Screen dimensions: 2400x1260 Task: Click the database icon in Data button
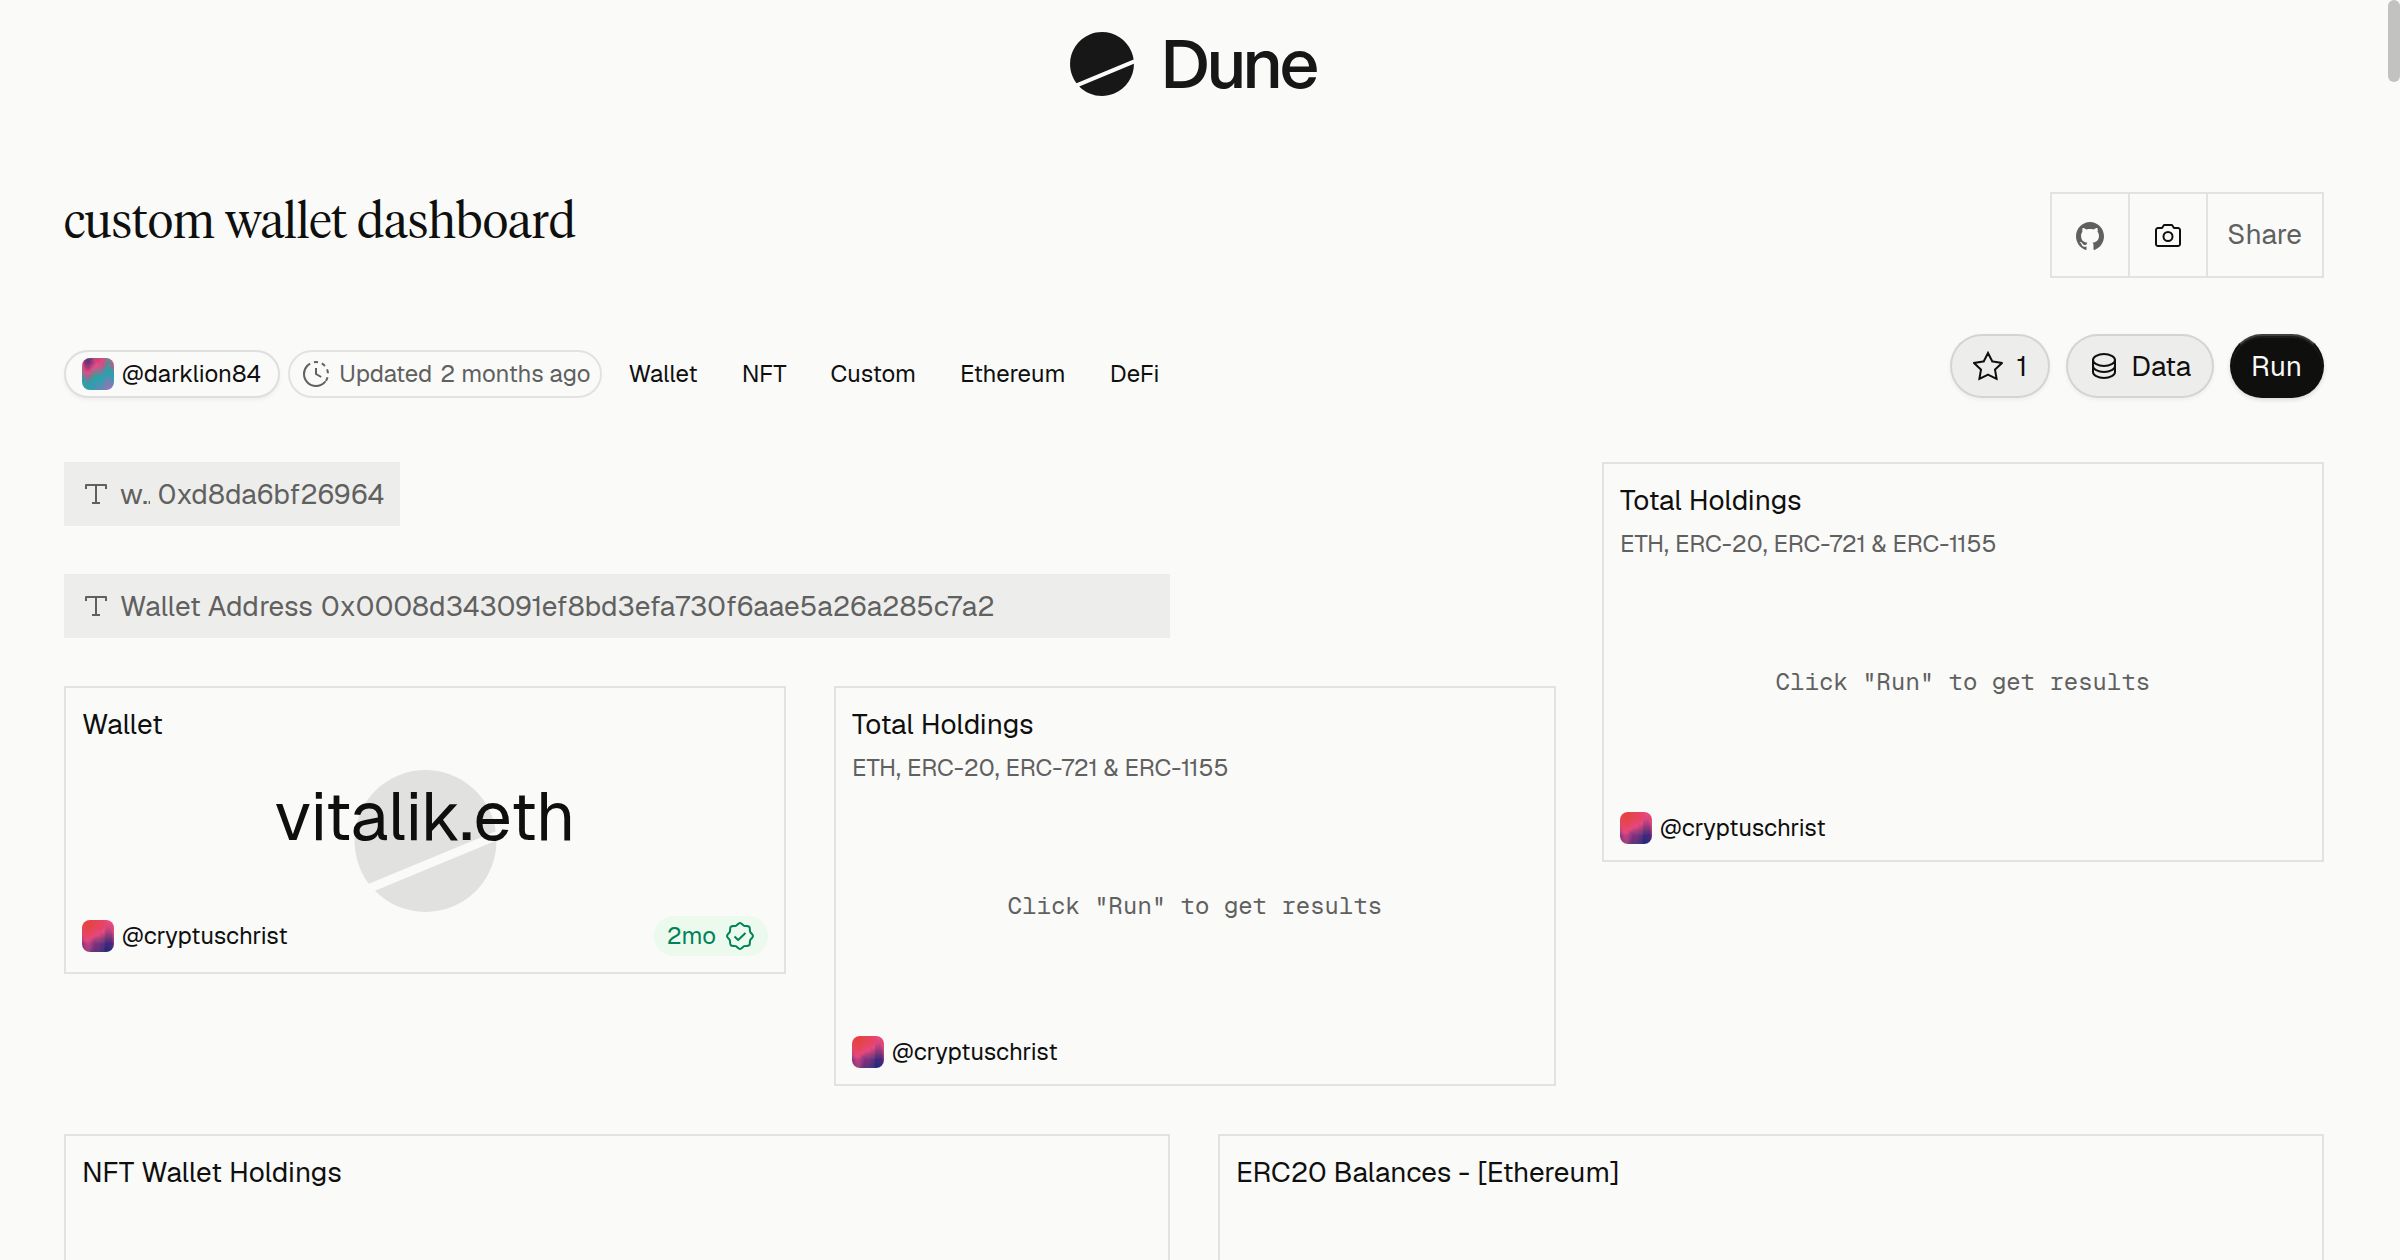[2104, 366]
